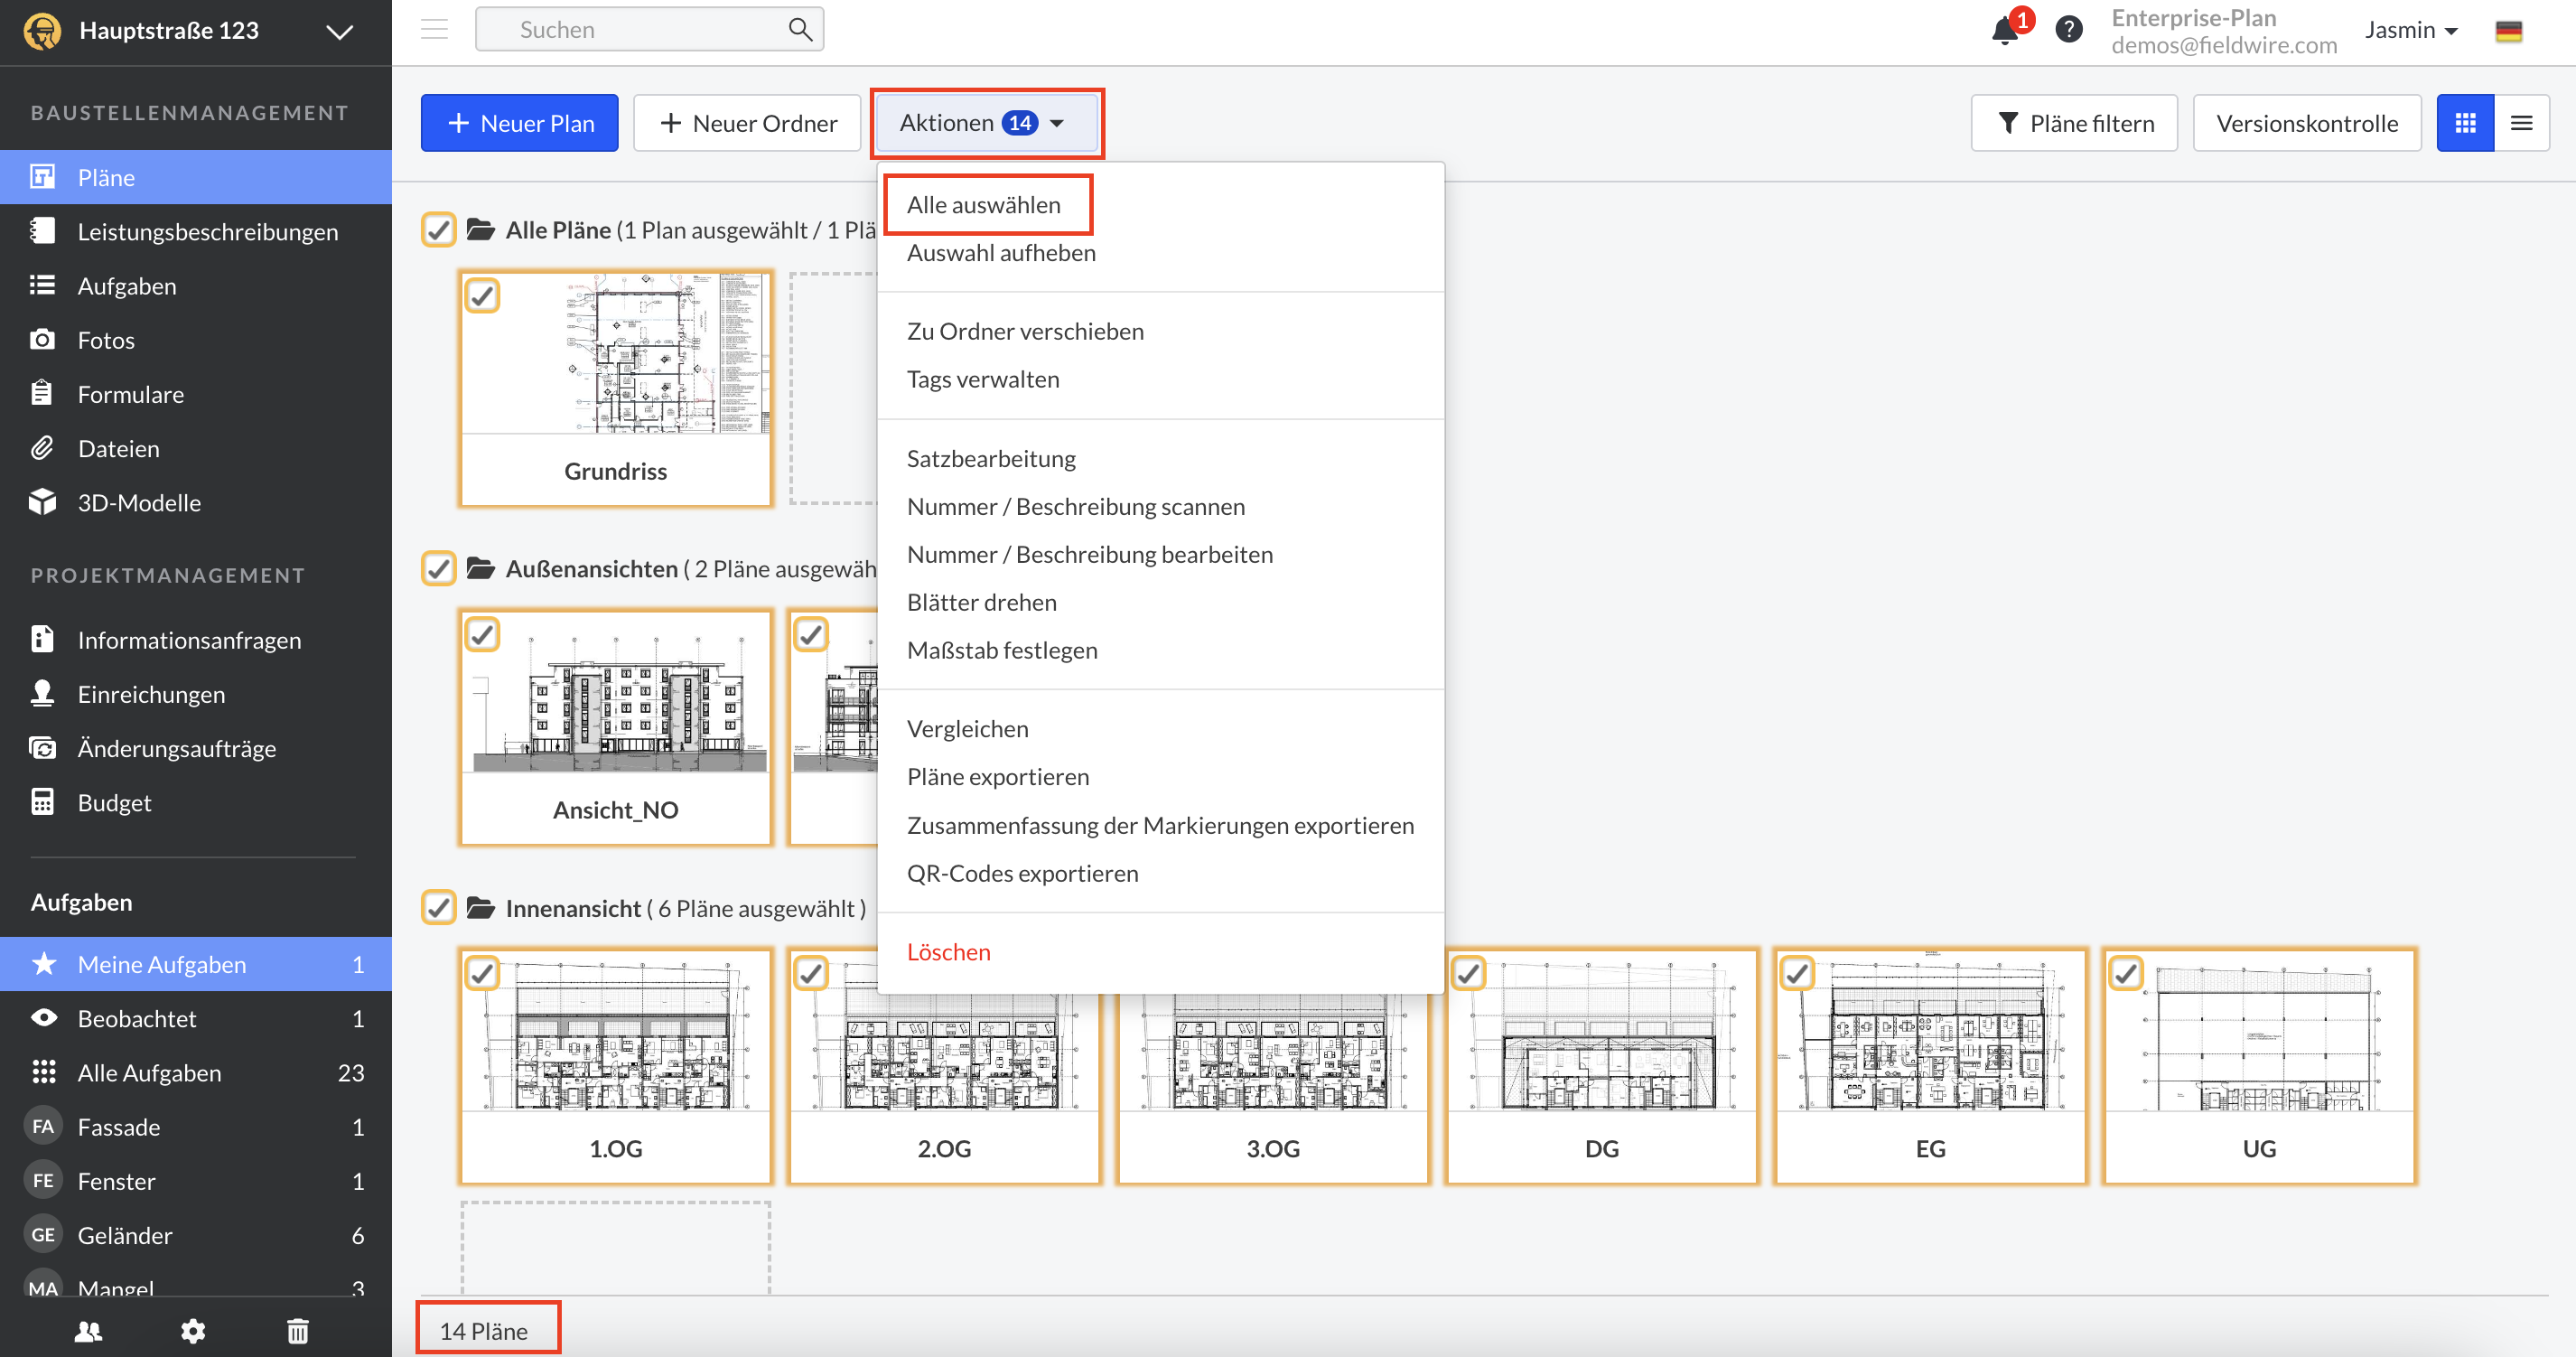Choose Tags verwalten
Viewport: 2576px width, 1357px height.
click(x=983, y=379)
